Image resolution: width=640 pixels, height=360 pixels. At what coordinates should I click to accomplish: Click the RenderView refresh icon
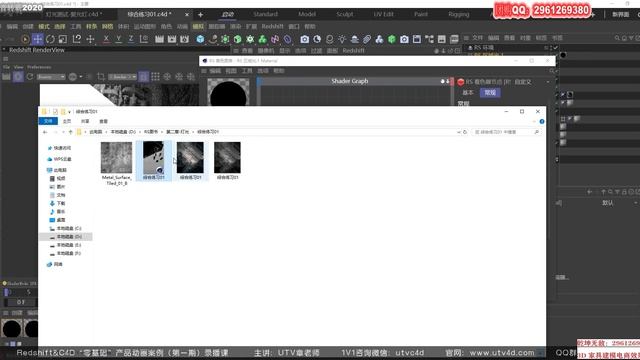point(30,77)
